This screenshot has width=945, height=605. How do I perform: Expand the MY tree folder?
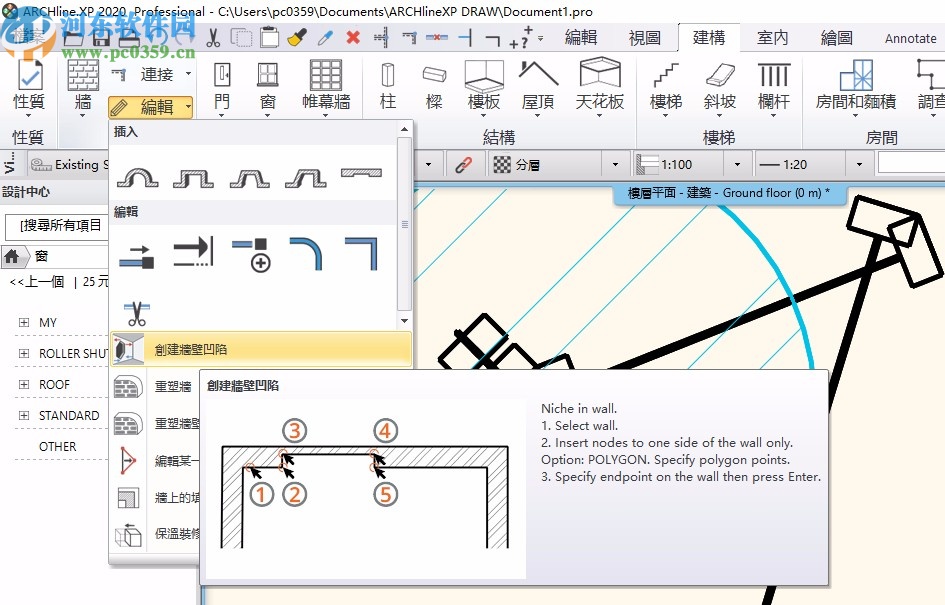pos(24,322)
